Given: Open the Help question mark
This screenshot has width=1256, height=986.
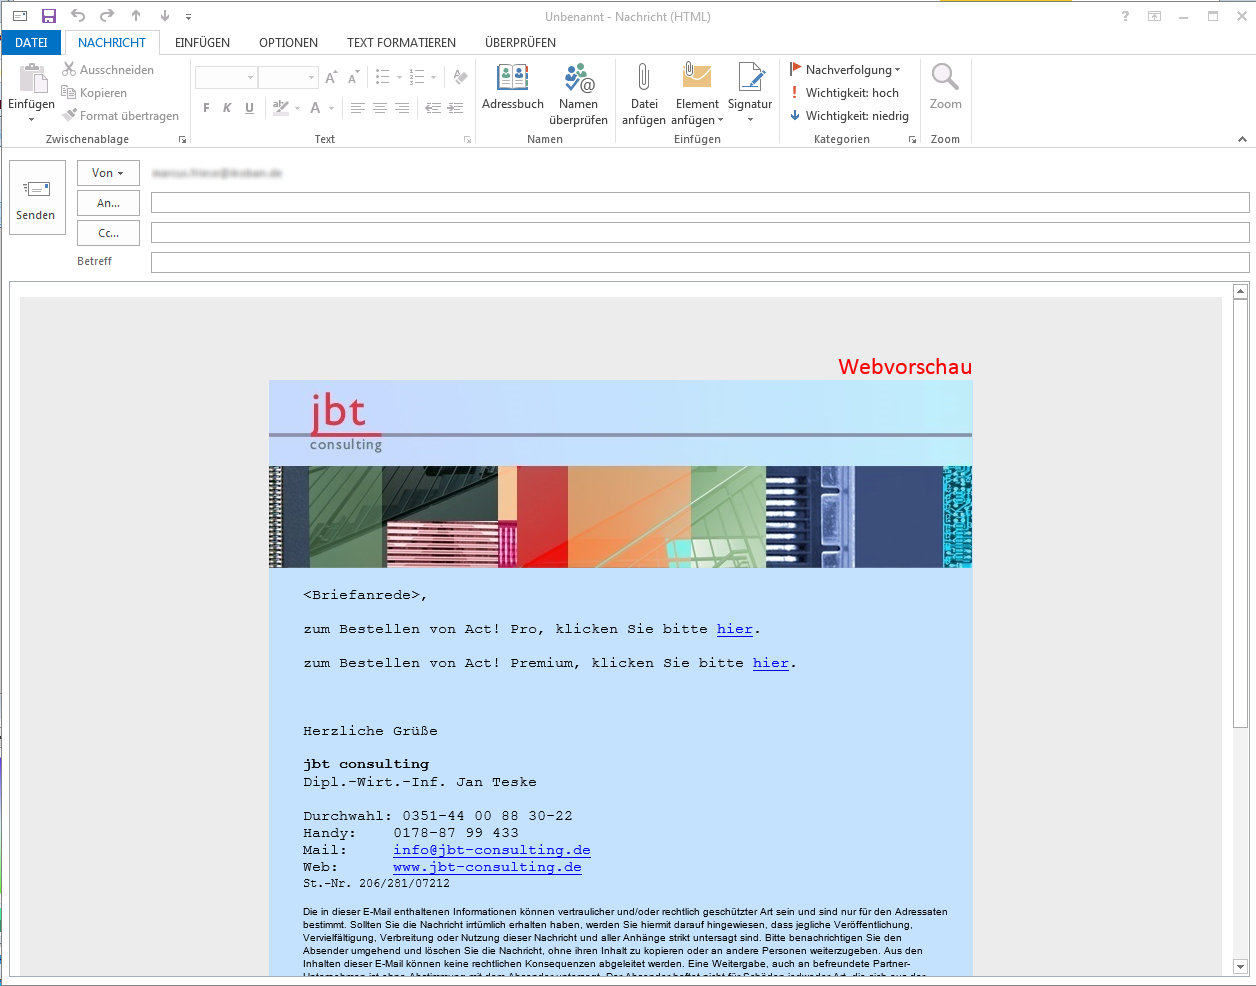Looking at the screenshot, I should (x=1125, y=16).
